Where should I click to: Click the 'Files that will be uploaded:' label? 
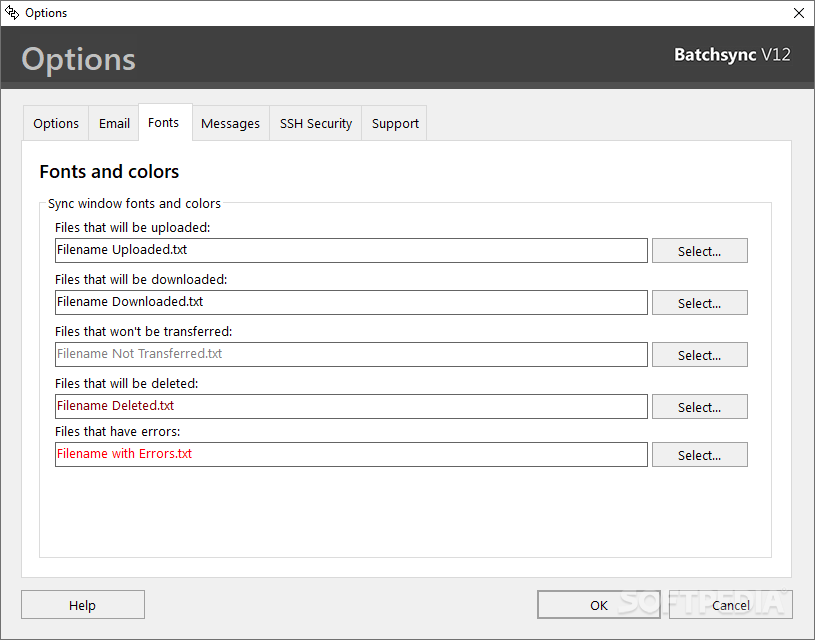coord(133,228)
